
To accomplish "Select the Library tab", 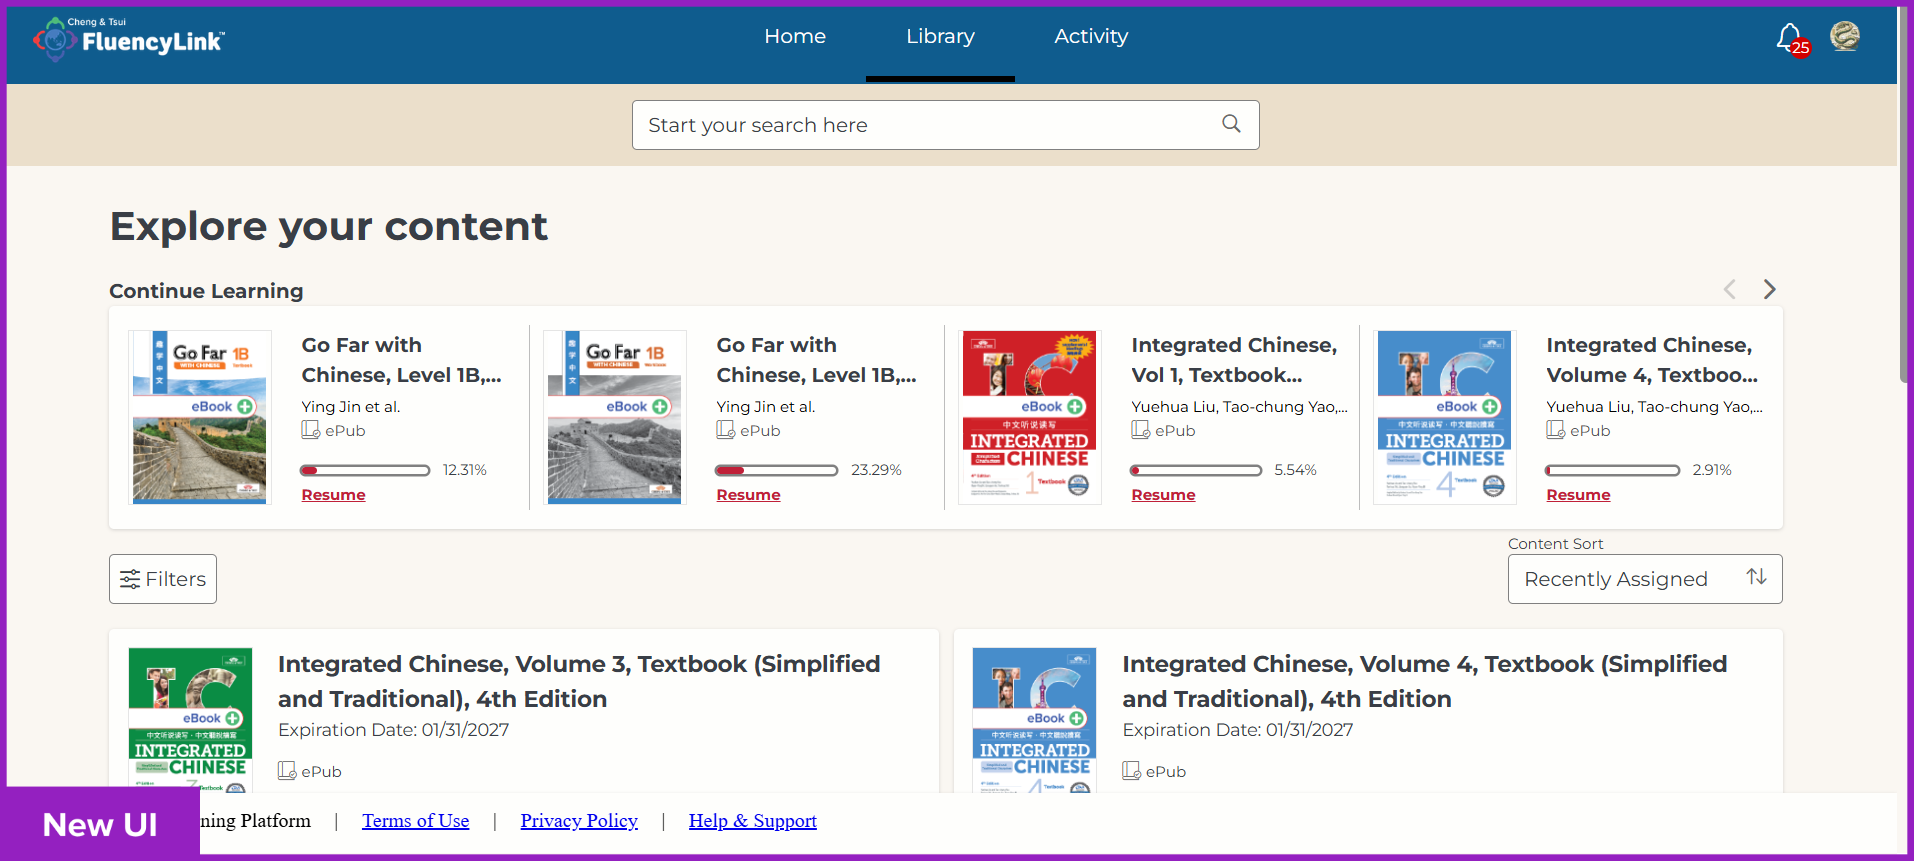I will [940, 37].
